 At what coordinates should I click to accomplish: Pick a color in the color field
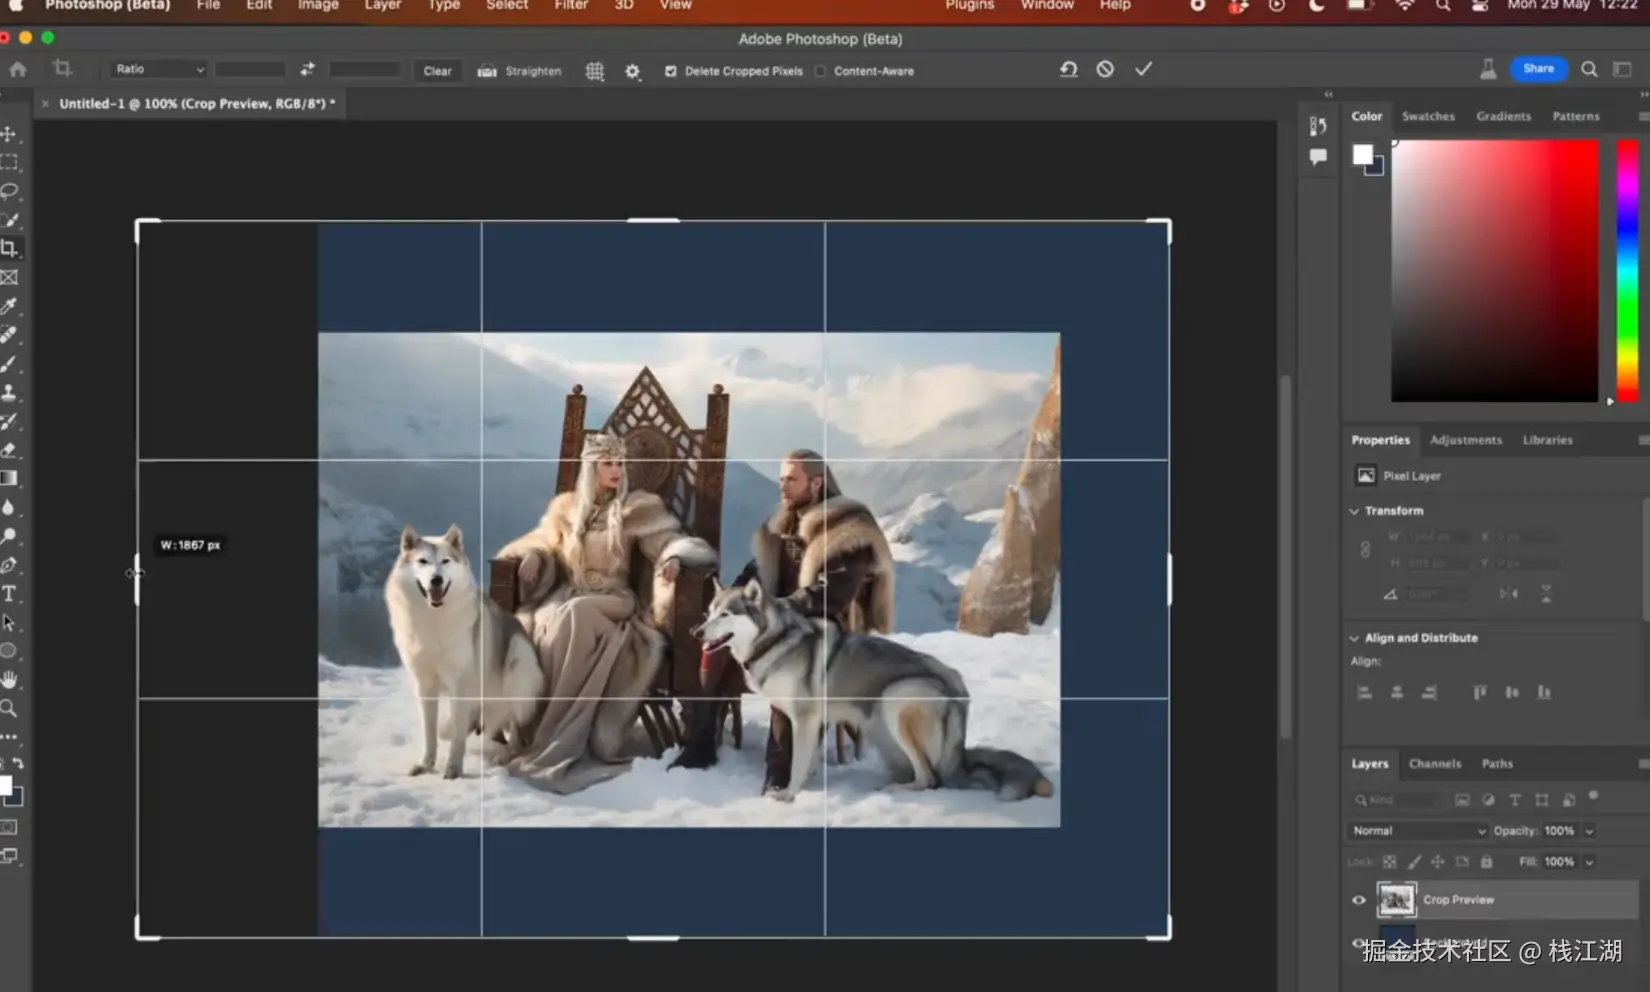pos(1494,270)
